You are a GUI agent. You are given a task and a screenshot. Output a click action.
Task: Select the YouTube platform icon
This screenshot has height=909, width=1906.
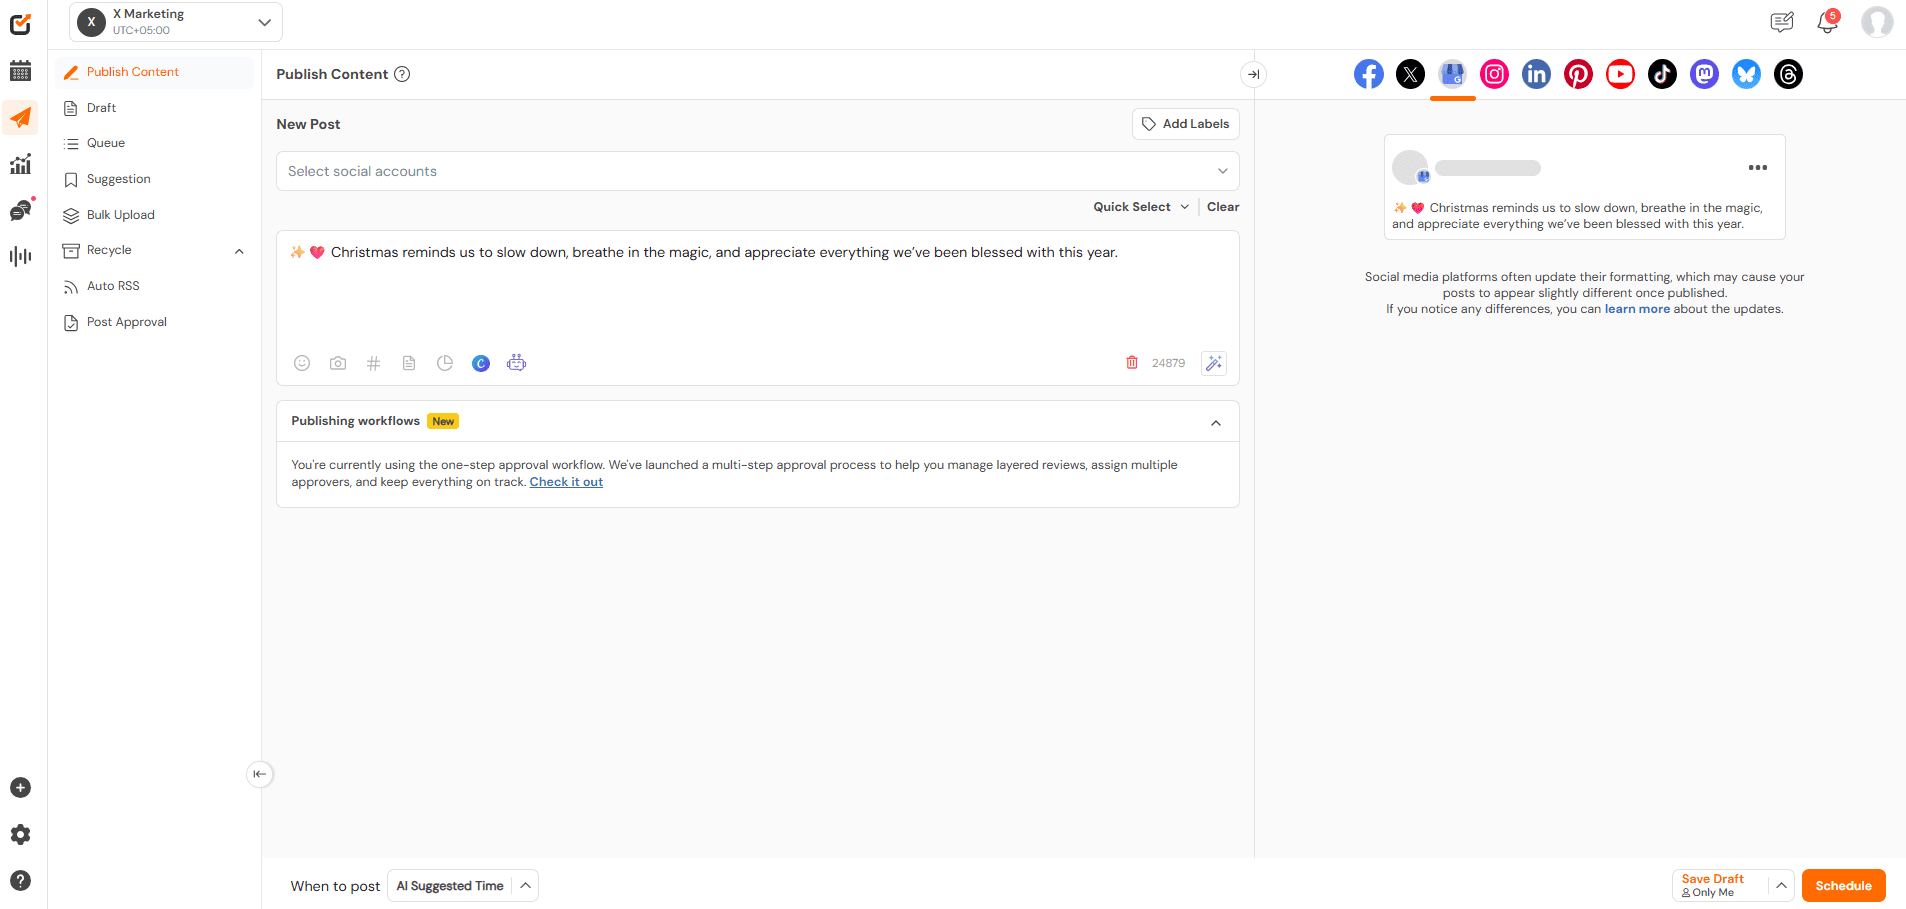[x=1620, y=73]
